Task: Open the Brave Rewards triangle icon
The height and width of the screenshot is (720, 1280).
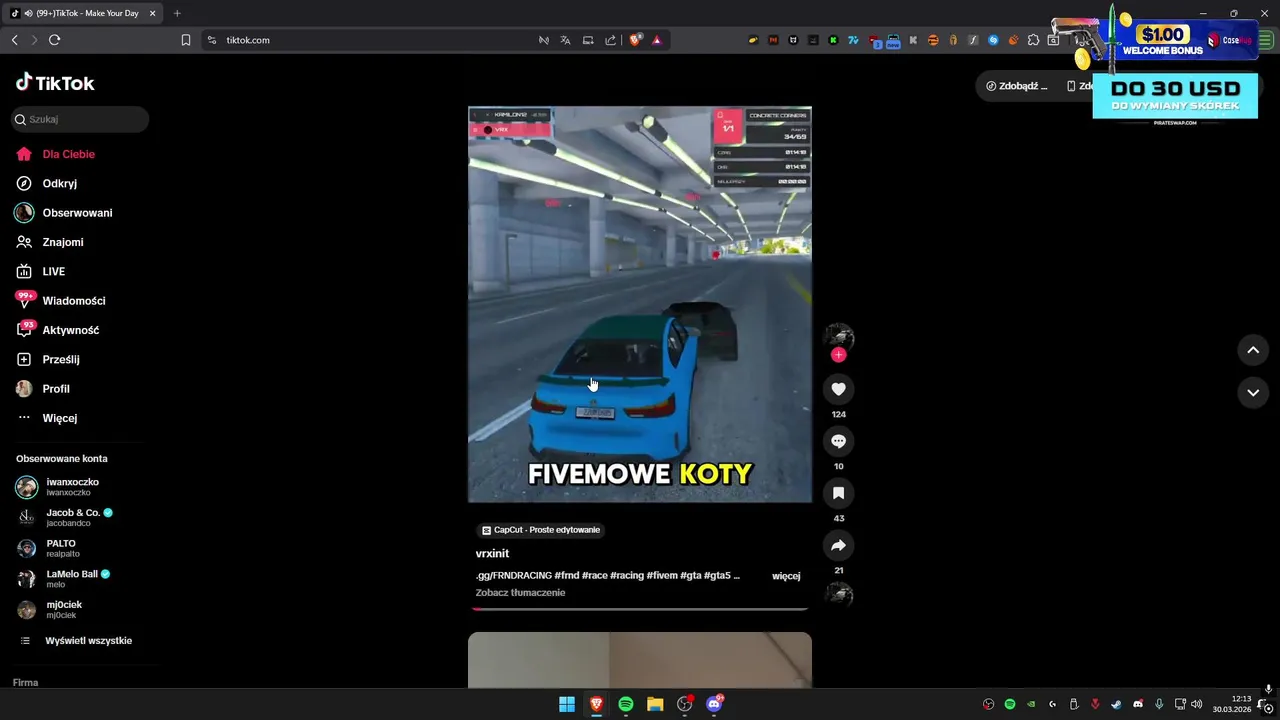Action: coord(657,40)
